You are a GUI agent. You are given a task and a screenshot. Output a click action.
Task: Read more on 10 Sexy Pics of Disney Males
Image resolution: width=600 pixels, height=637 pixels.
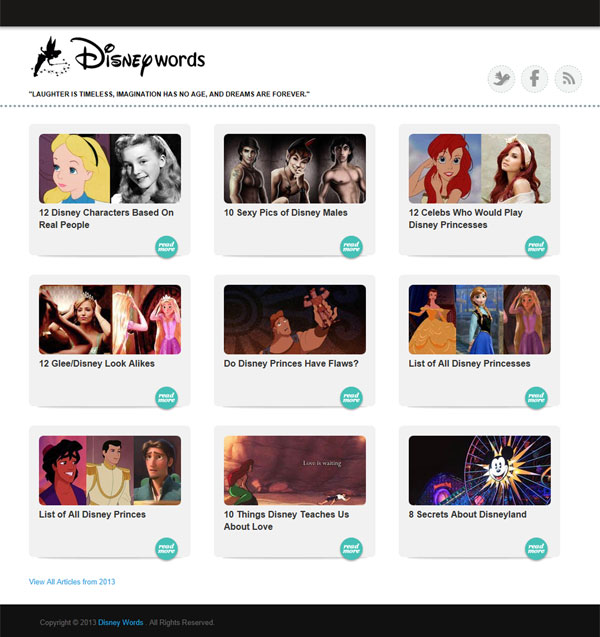(x=351, y=247)
